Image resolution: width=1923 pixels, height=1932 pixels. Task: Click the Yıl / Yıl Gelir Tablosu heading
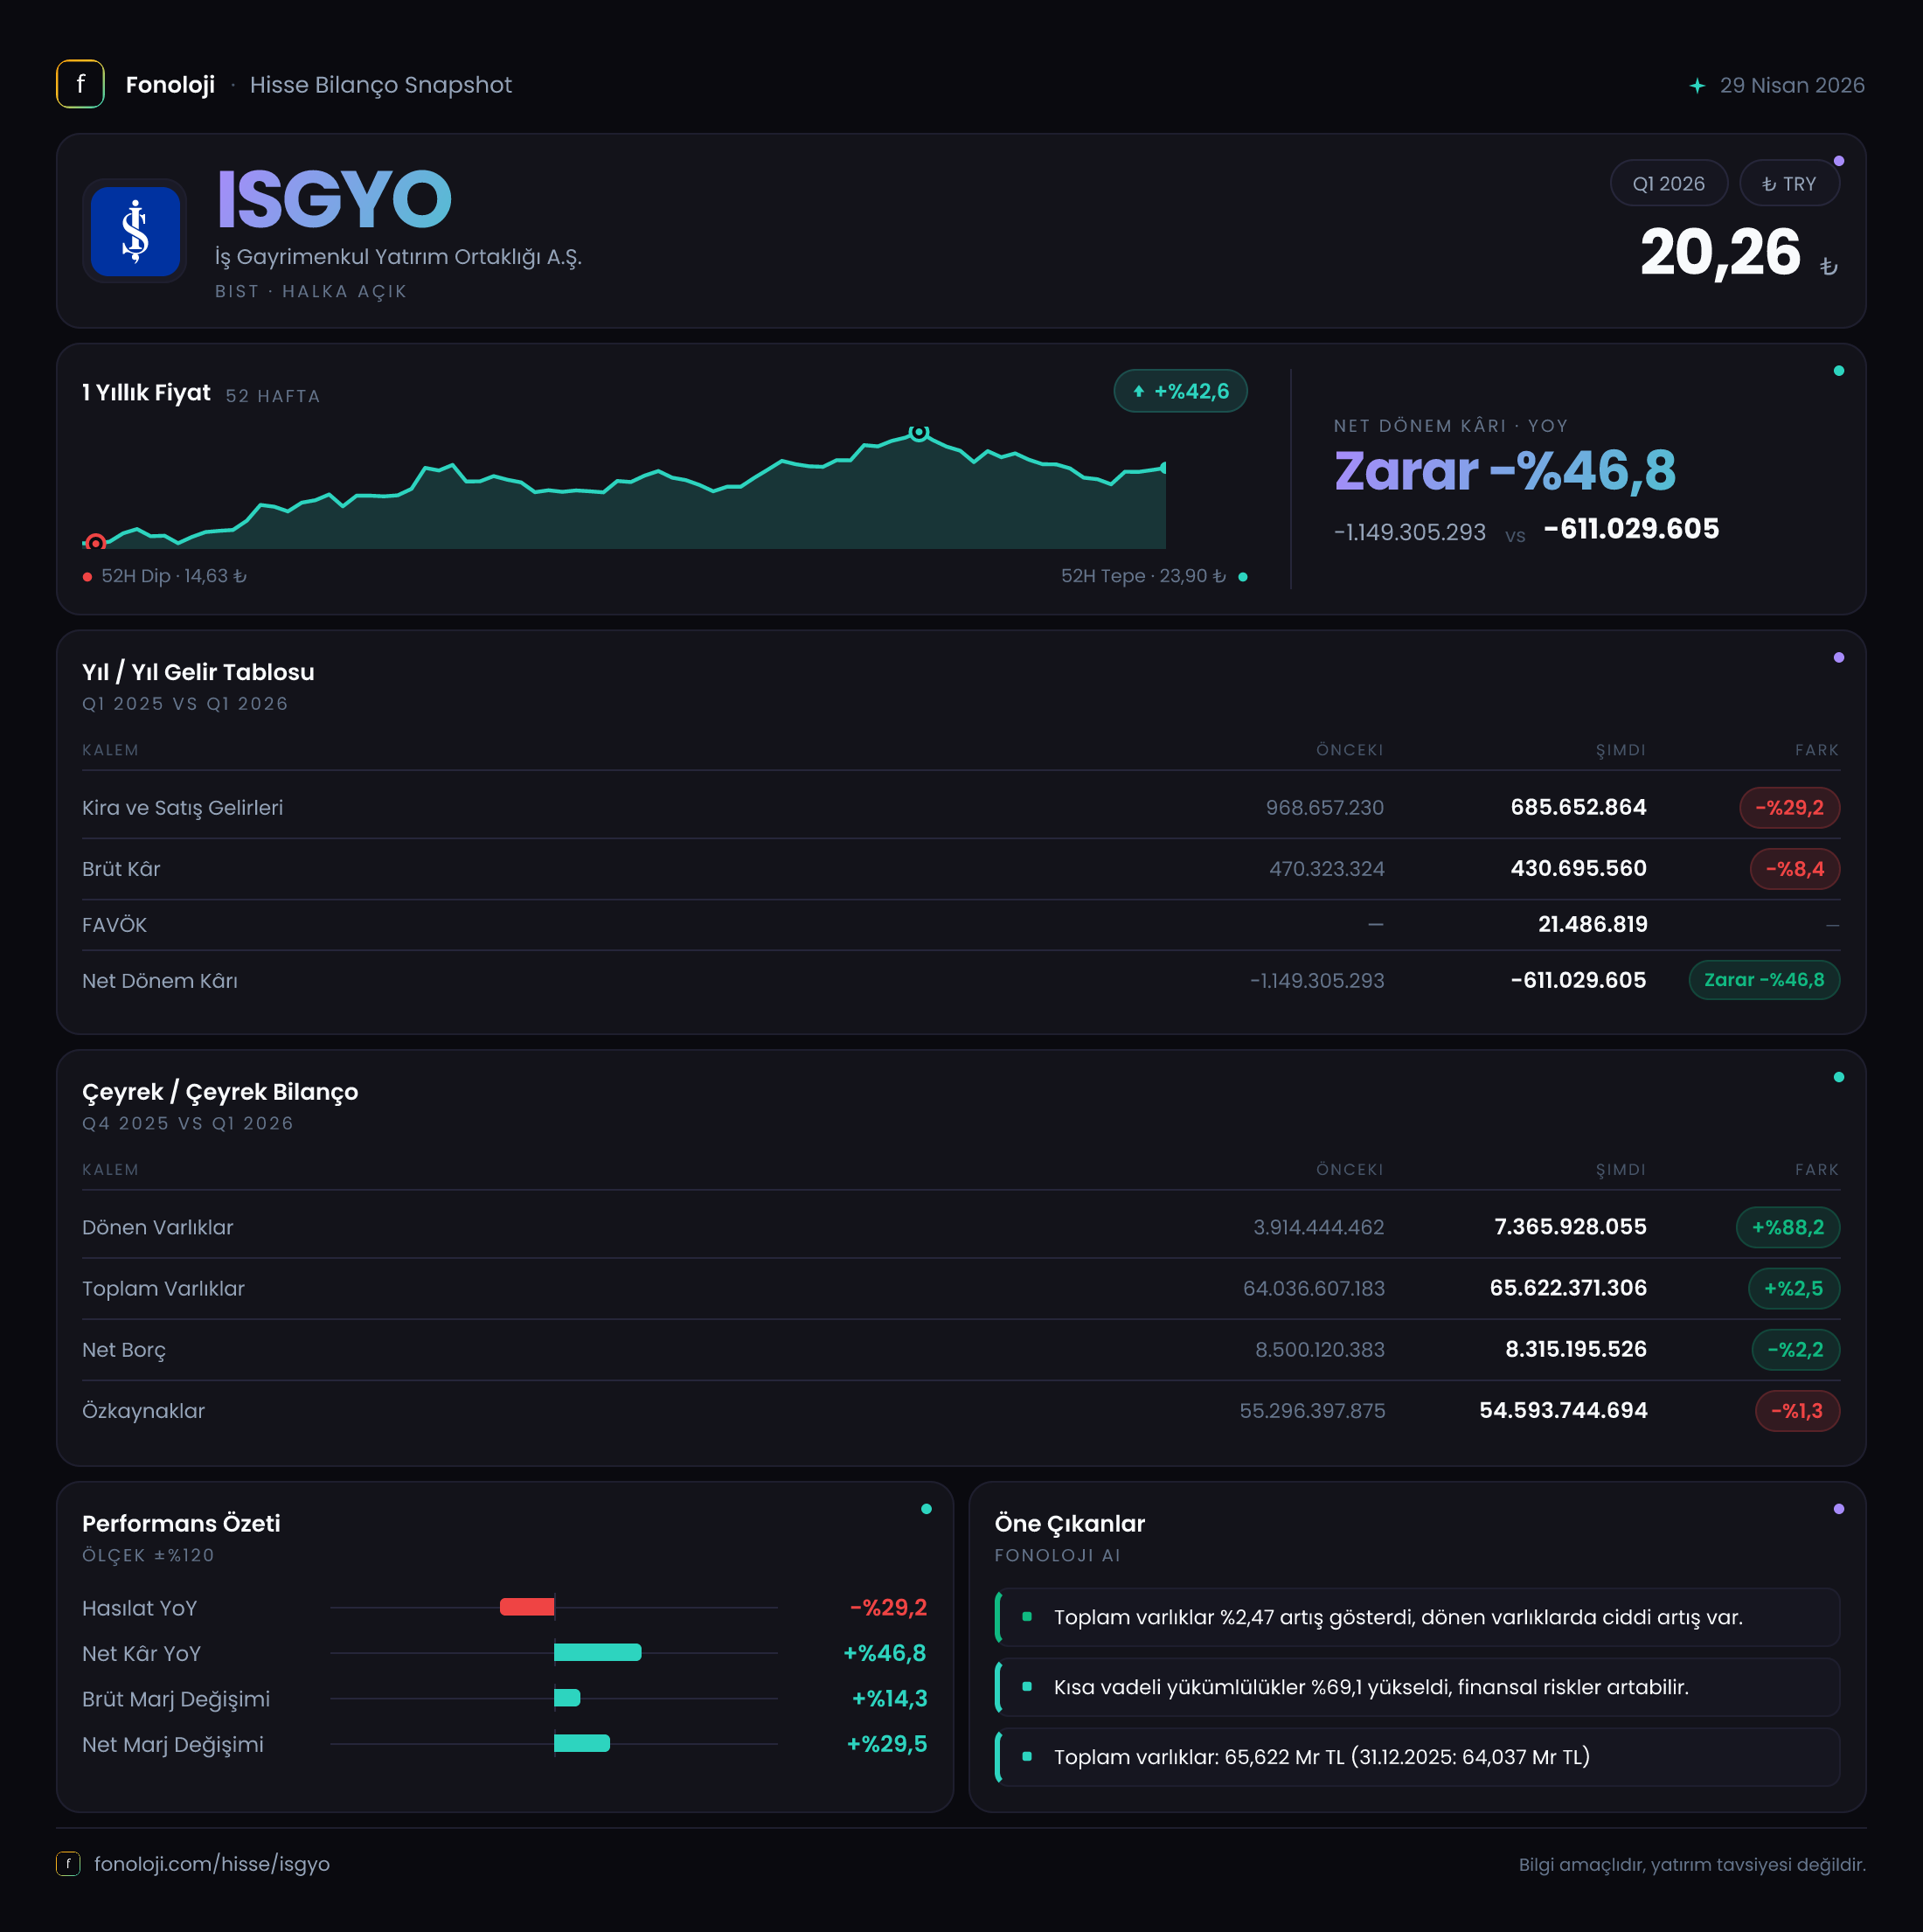point(198,672)
